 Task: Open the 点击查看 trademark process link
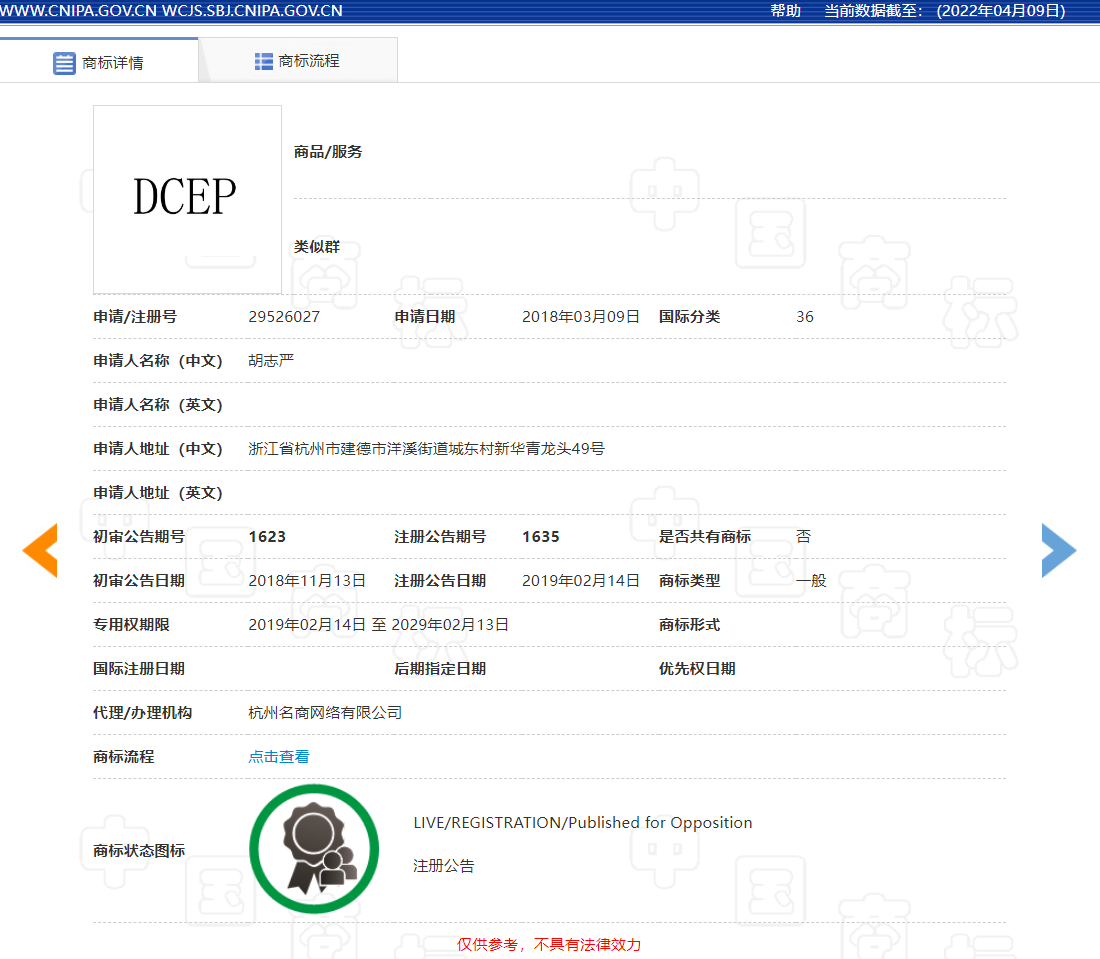279,757
